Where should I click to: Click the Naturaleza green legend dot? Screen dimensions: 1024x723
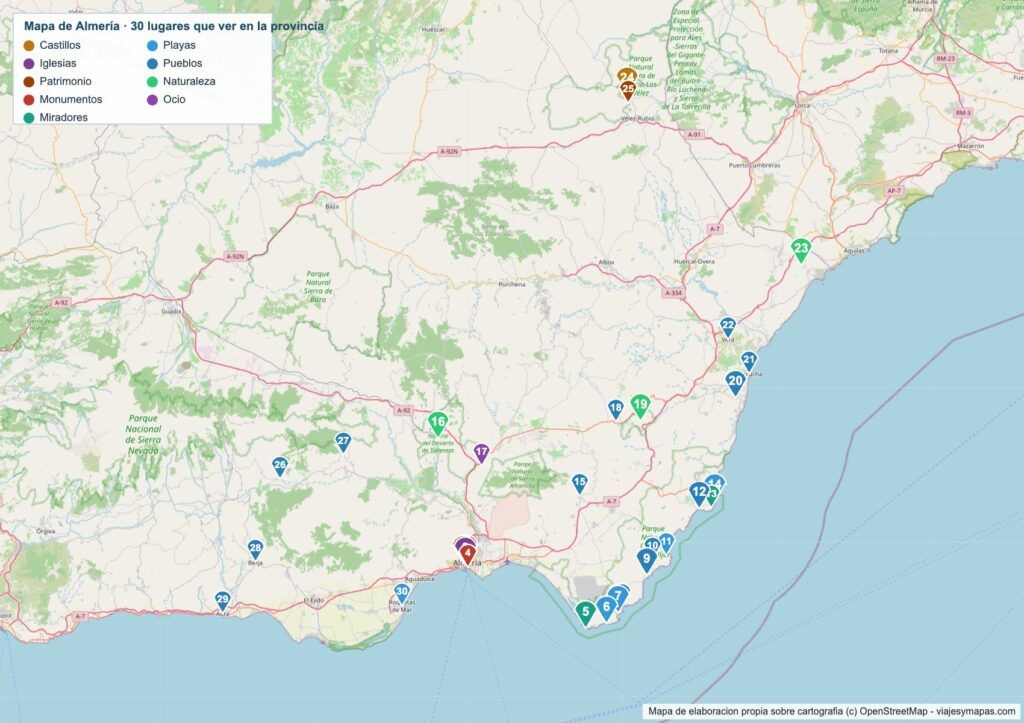coord(152,82)
